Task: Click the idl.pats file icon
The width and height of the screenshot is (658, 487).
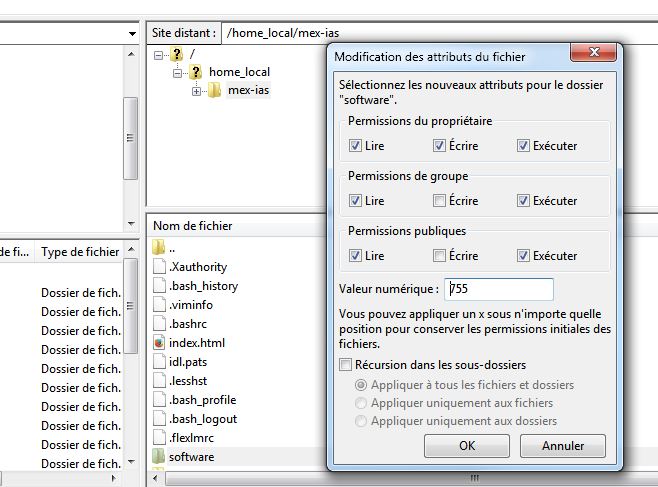Action: (x=159, y=362)
